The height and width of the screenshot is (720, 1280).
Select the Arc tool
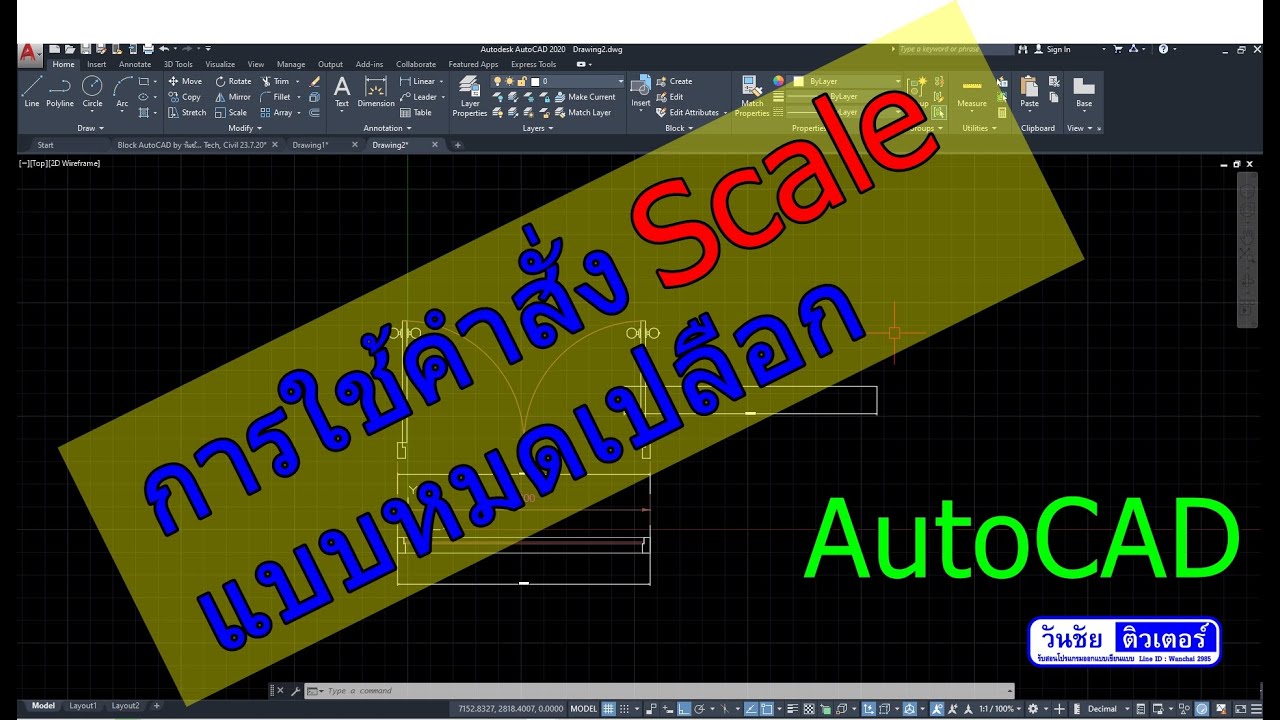(122, 91)
